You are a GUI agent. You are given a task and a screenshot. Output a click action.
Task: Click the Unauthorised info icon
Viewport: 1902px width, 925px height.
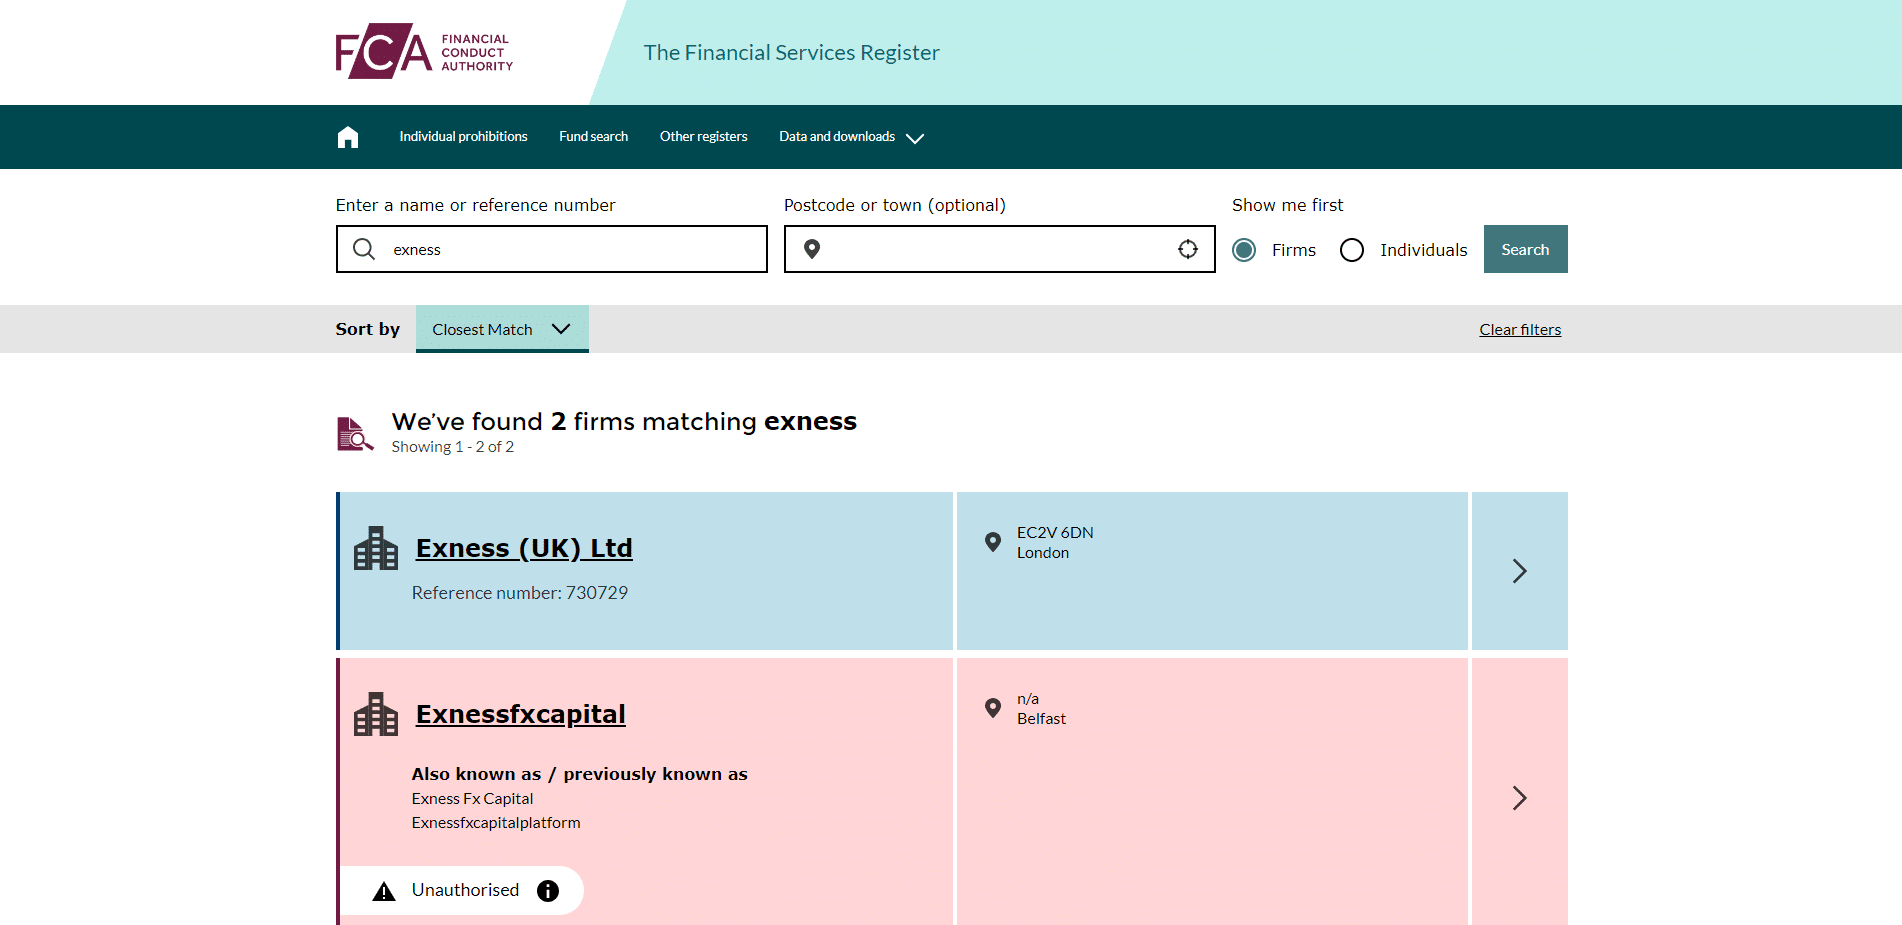[548, 891]
